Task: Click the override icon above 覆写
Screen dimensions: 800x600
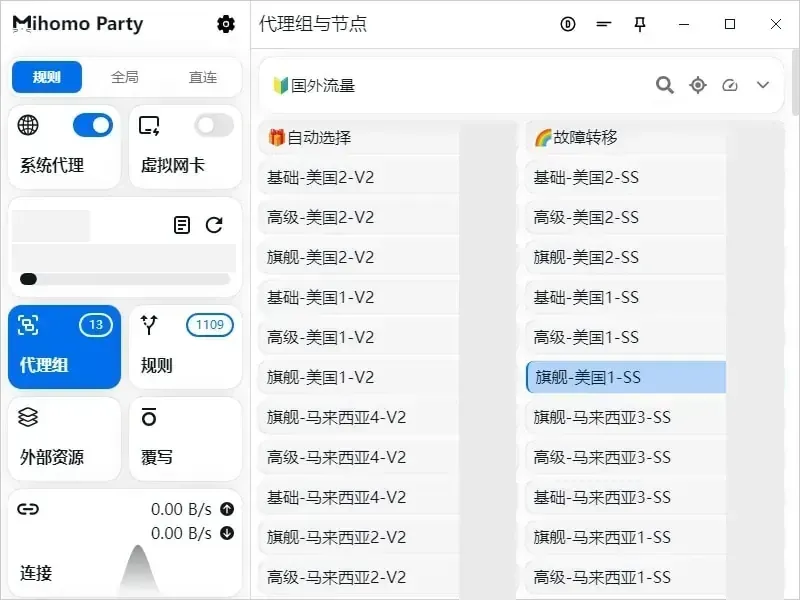Action: pos(149,417)
